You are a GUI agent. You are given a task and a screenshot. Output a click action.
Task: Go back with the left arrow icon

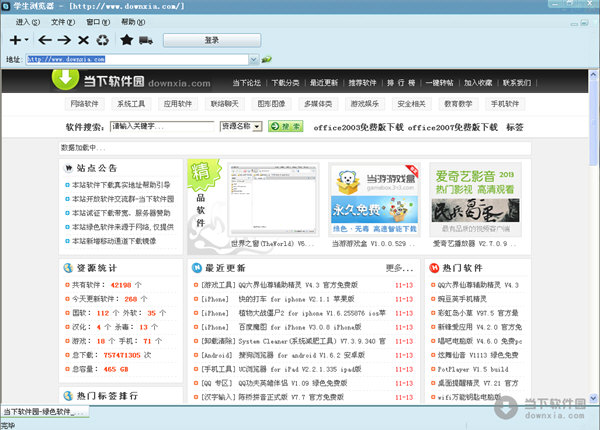pyautogui.click(x=45, y=40)
